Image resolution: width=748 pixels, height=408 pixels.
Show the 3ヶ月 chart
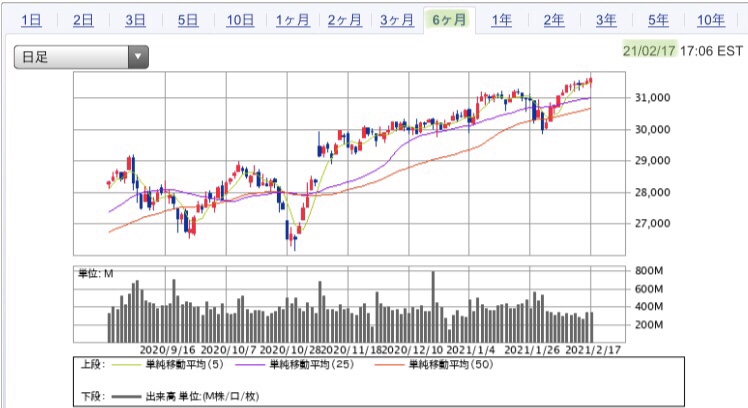coord(397,20)
